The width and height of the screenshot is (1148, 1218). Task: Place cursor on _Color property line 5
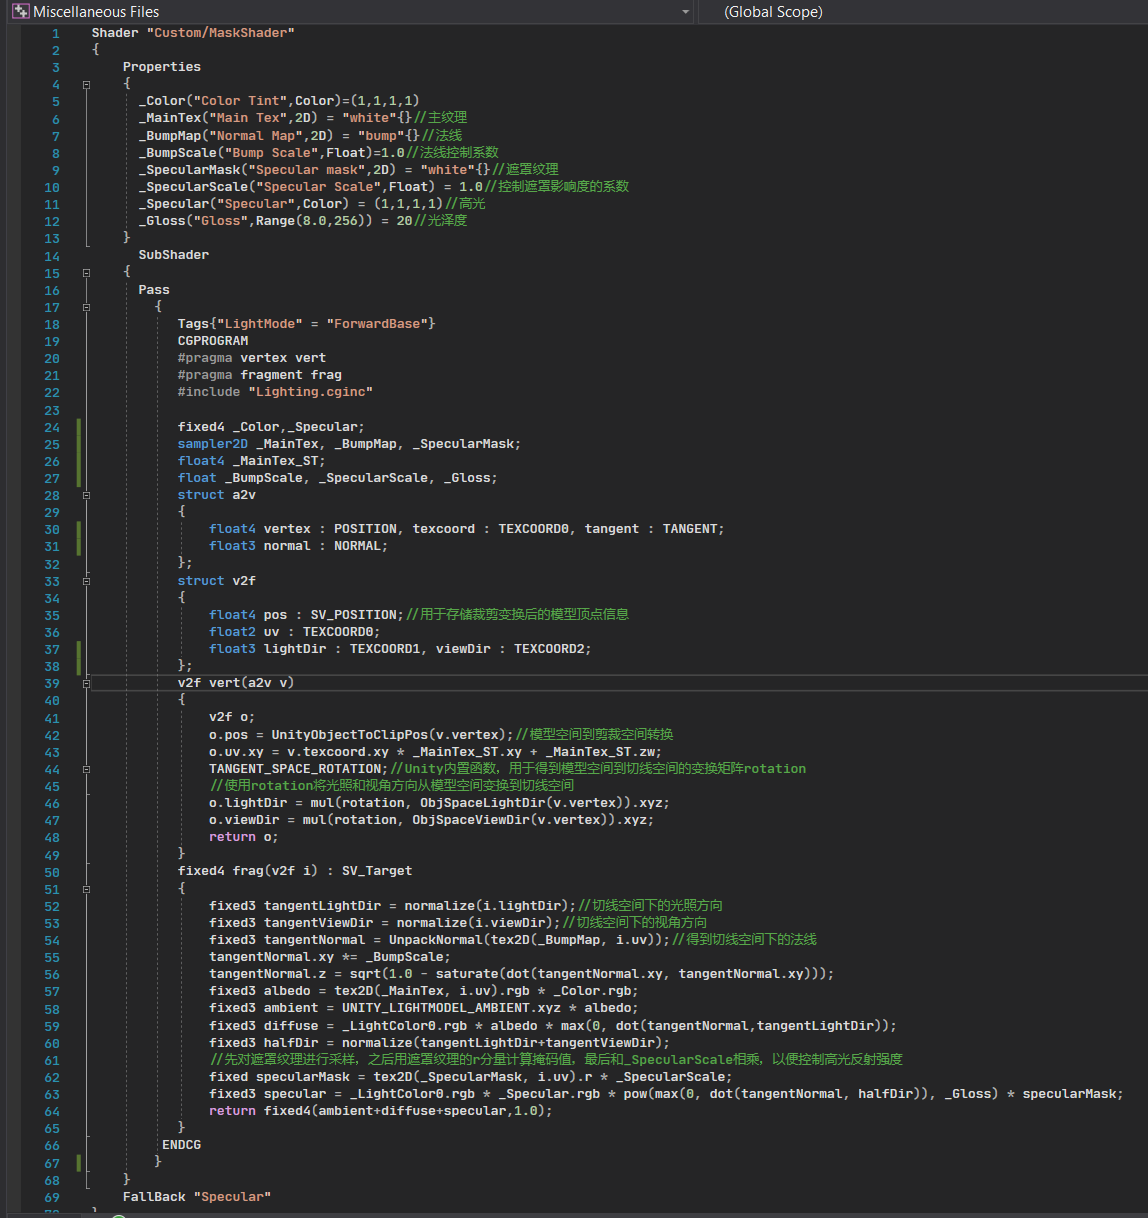click(x=279, y=101)
